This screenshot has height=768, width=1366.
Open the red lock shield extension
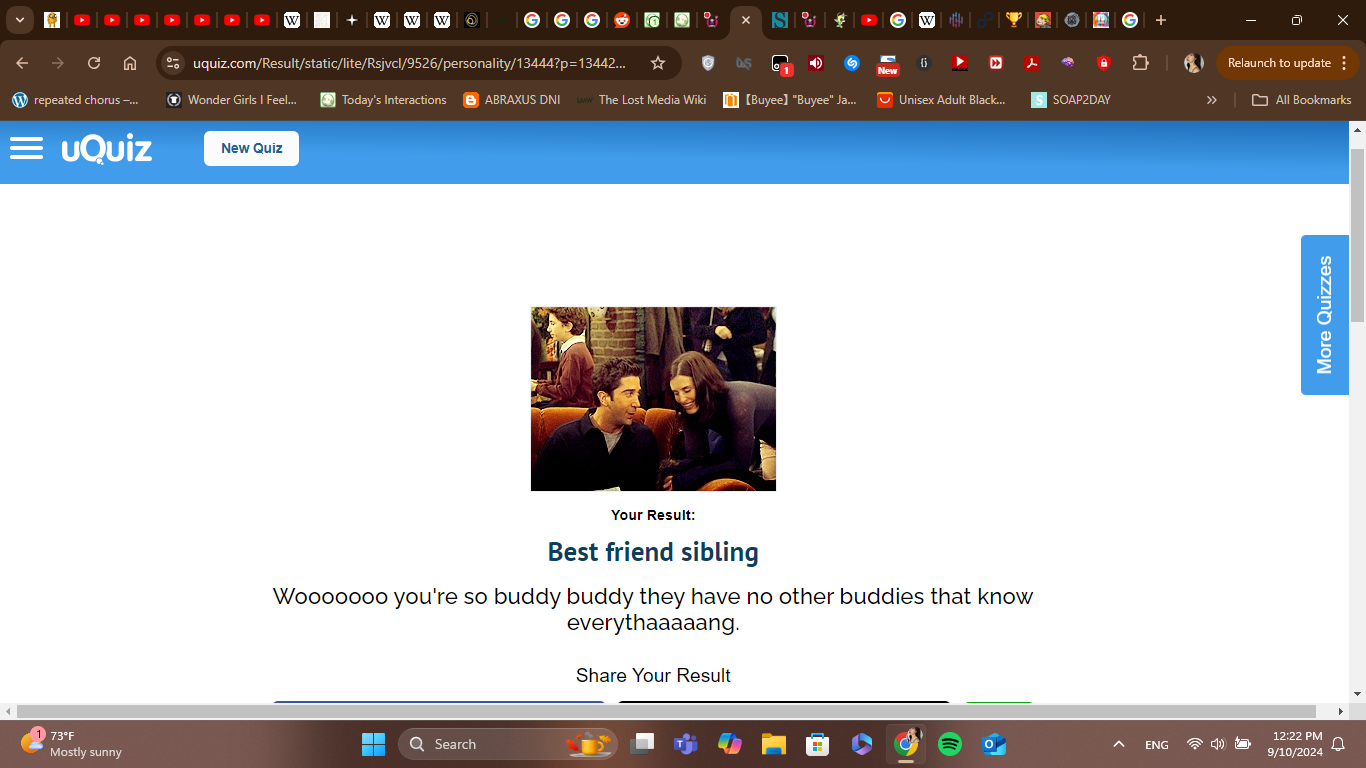click(1104, 63)
